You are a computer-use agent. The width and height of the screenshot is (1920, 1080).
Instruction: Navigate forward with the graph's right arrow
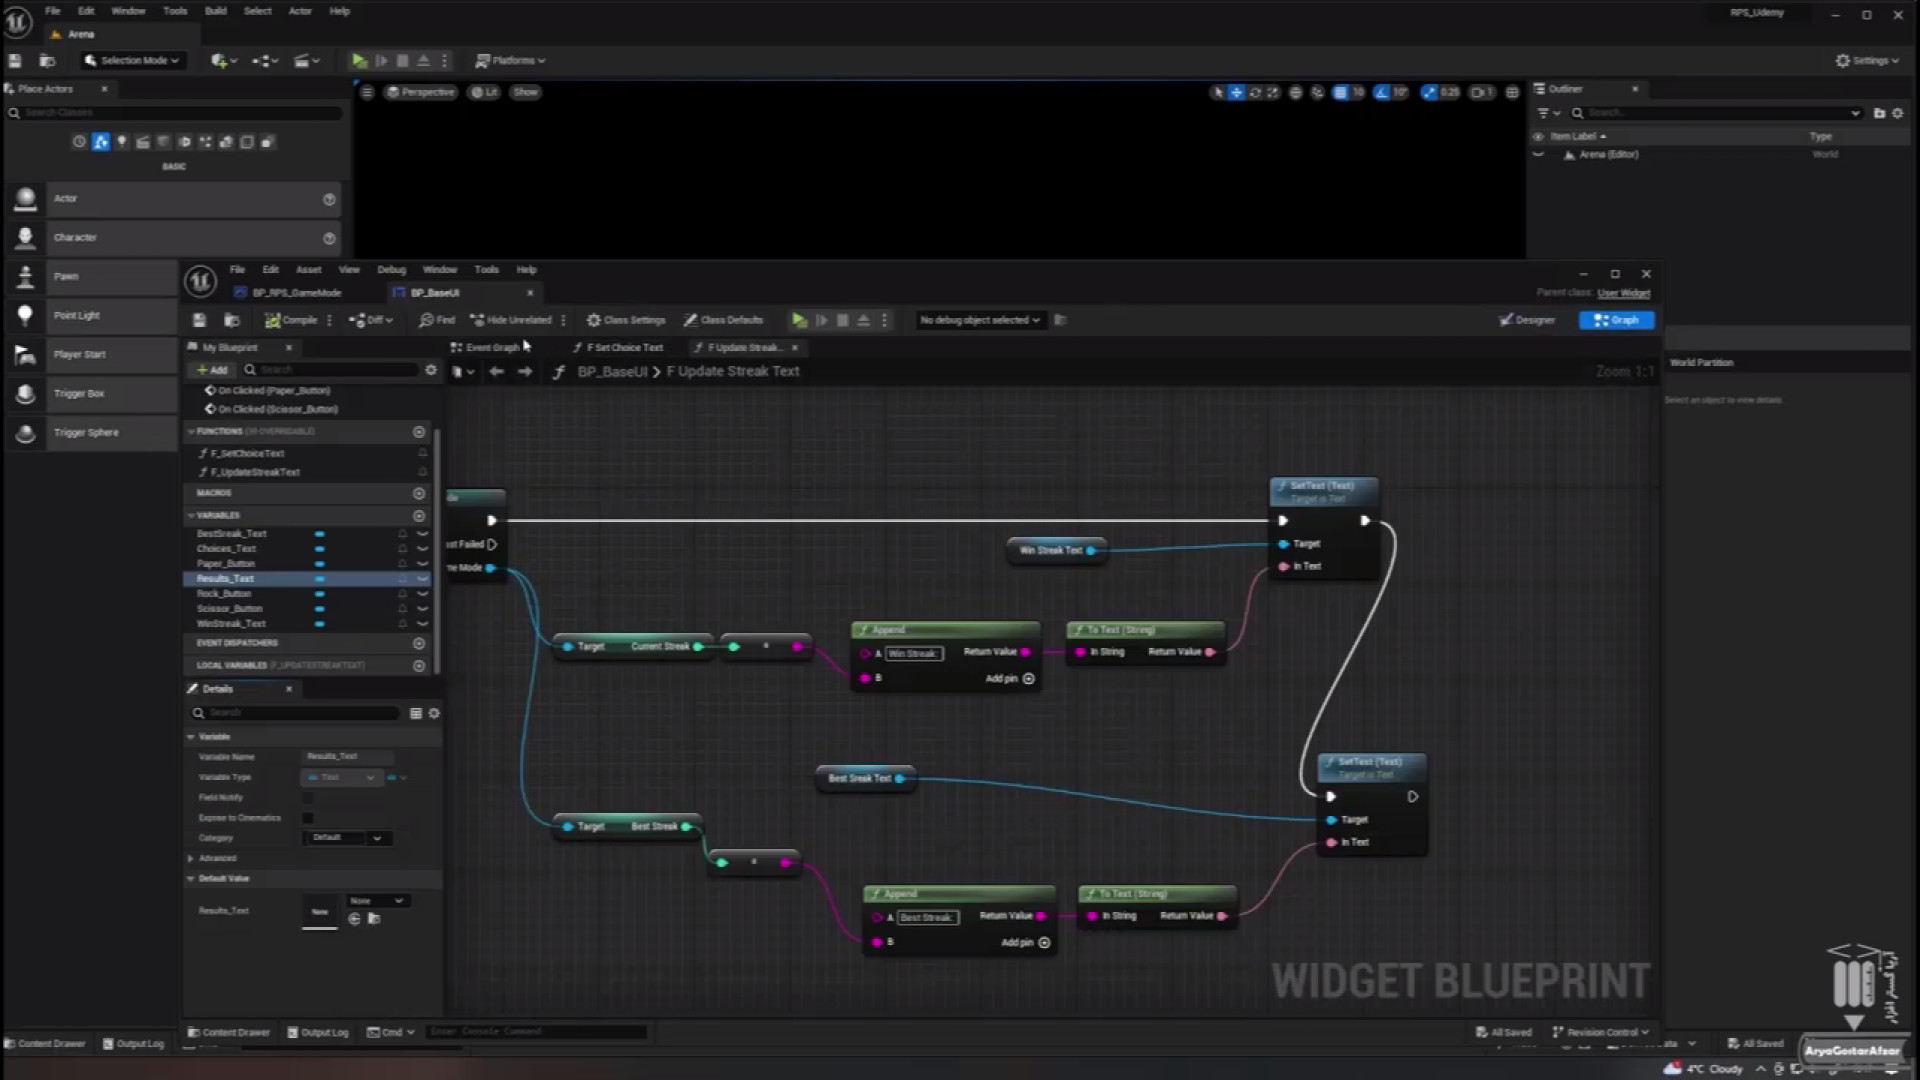(x=525, y=371)
